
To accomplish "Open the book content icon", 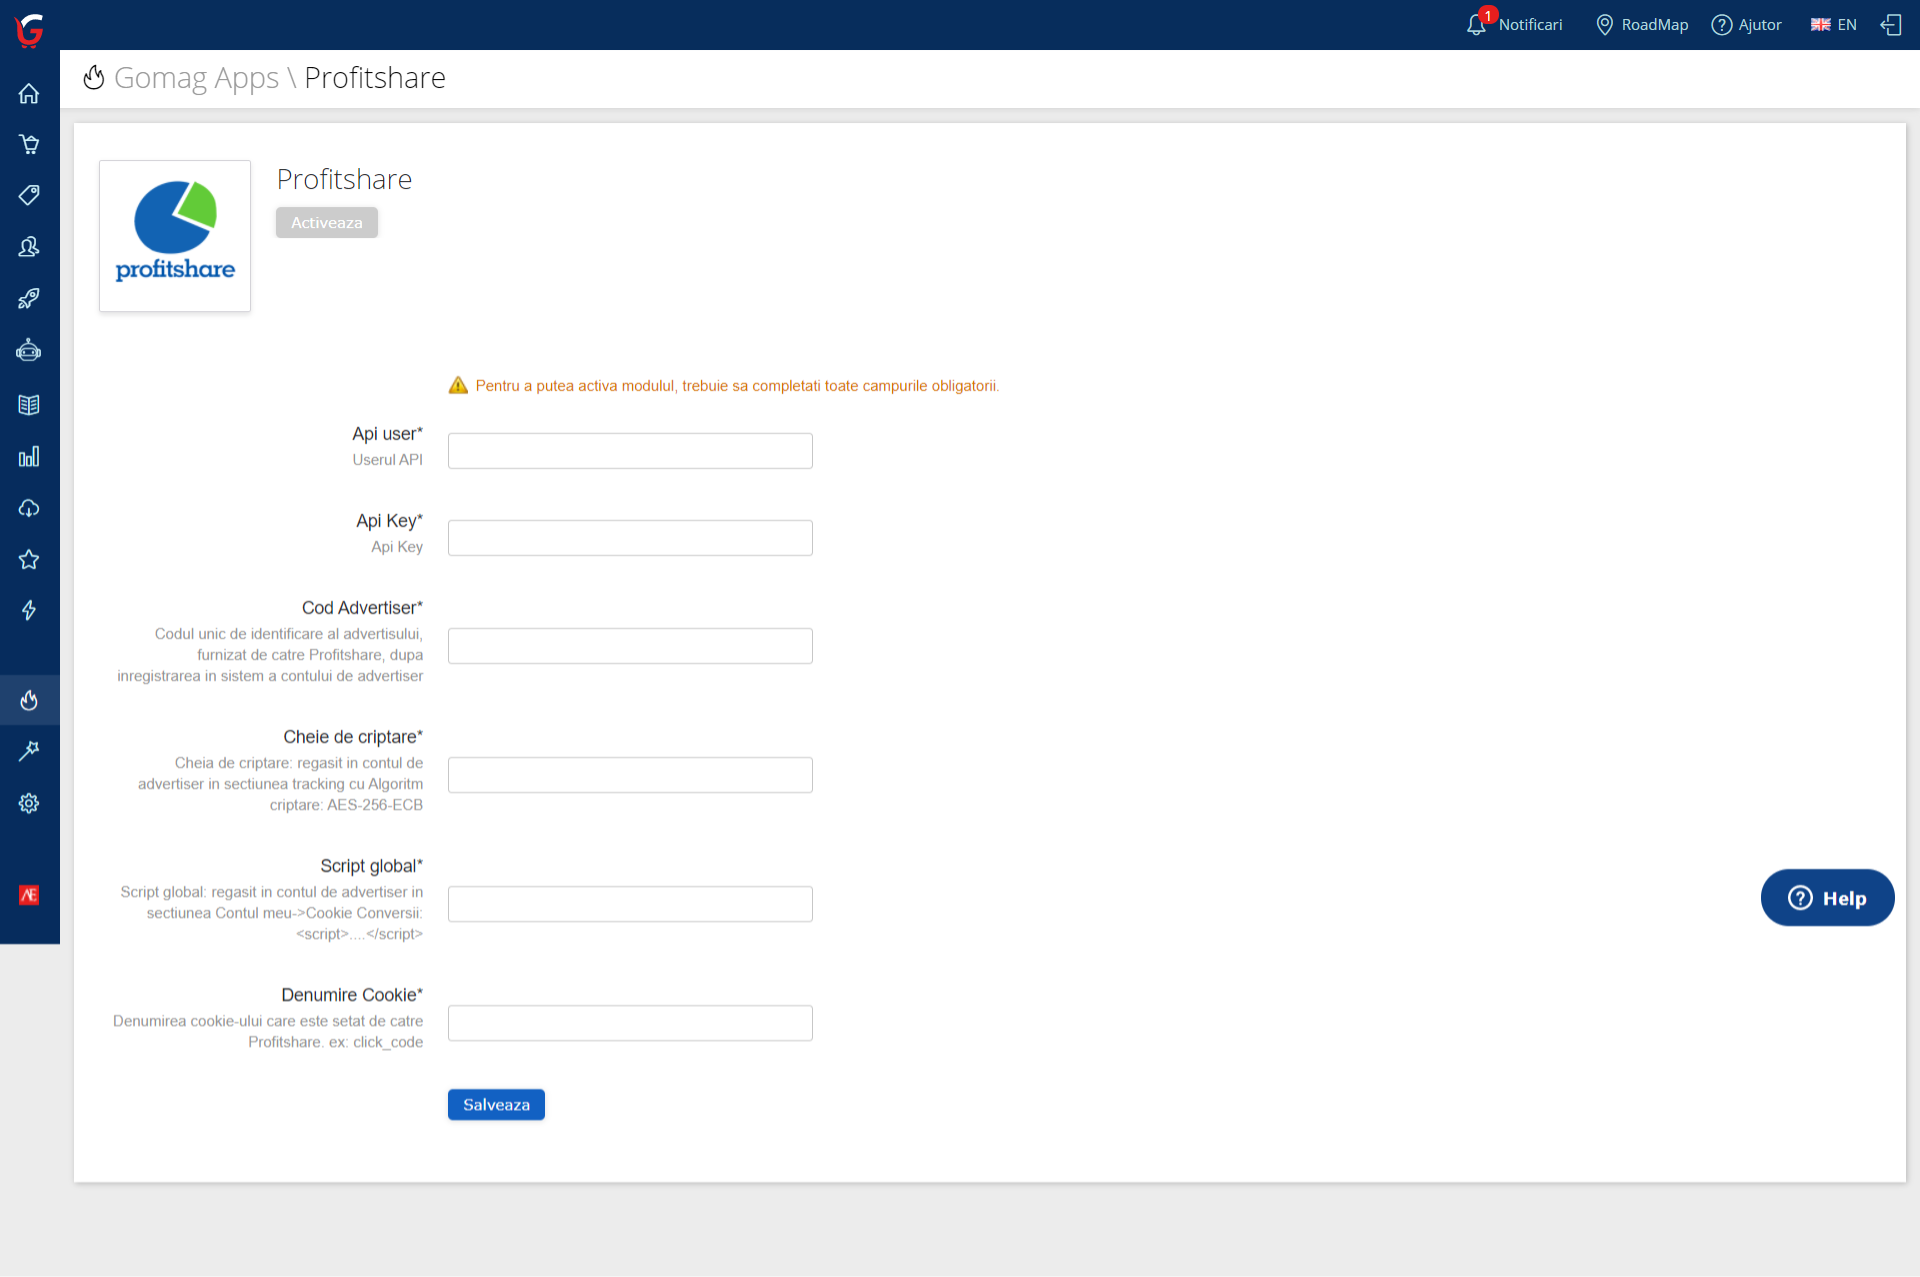I will 29,405.
